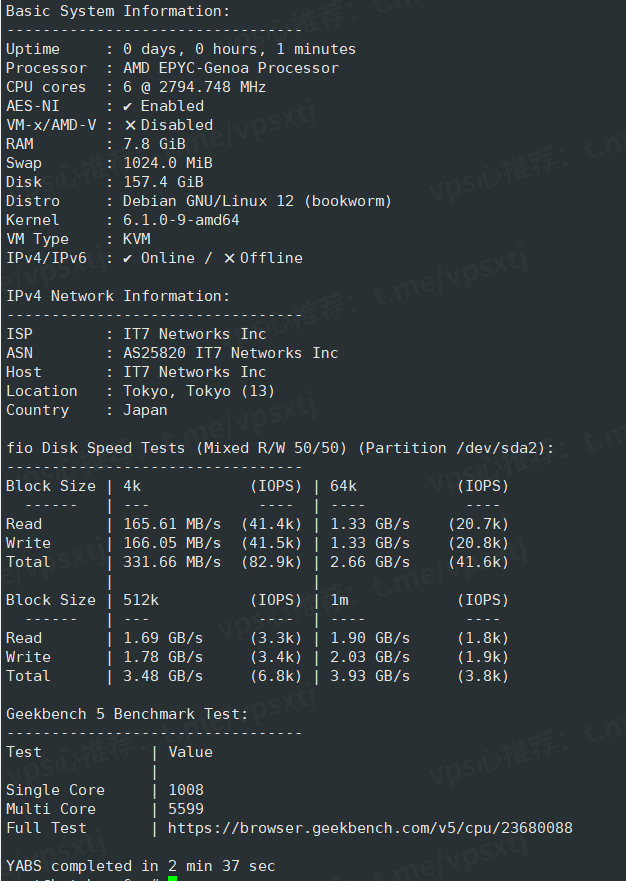The image size is (626, 881).
Task: Click the AMD EPYC-Genoa Processor text
Action: (230, 68)
